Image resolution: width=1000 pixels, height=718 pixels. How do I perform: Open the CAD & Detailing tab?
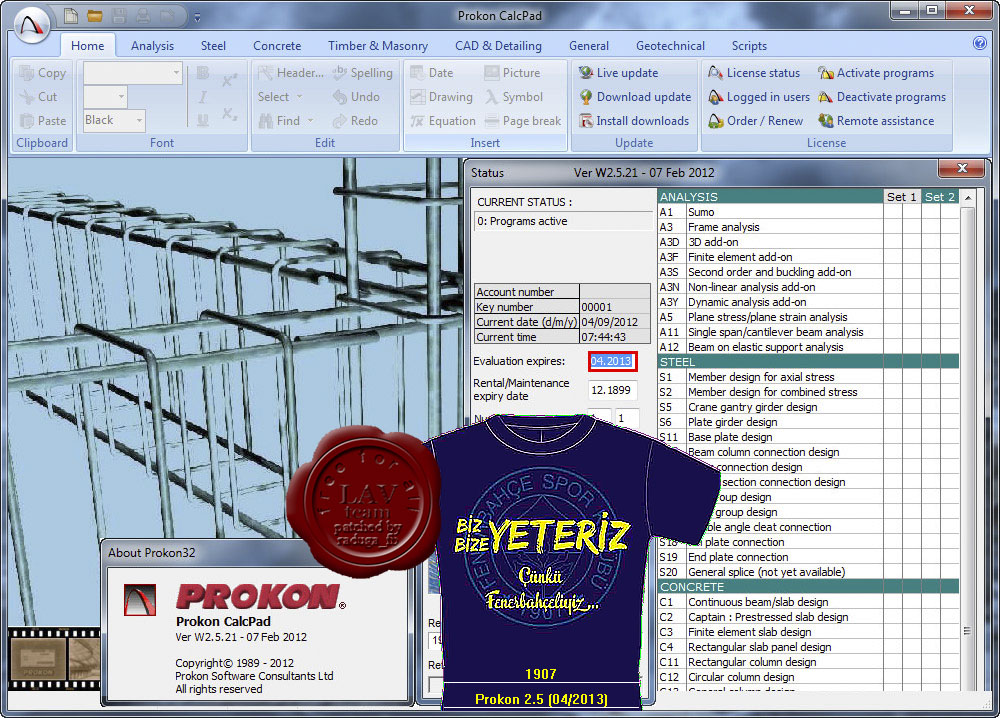[498, 45]
